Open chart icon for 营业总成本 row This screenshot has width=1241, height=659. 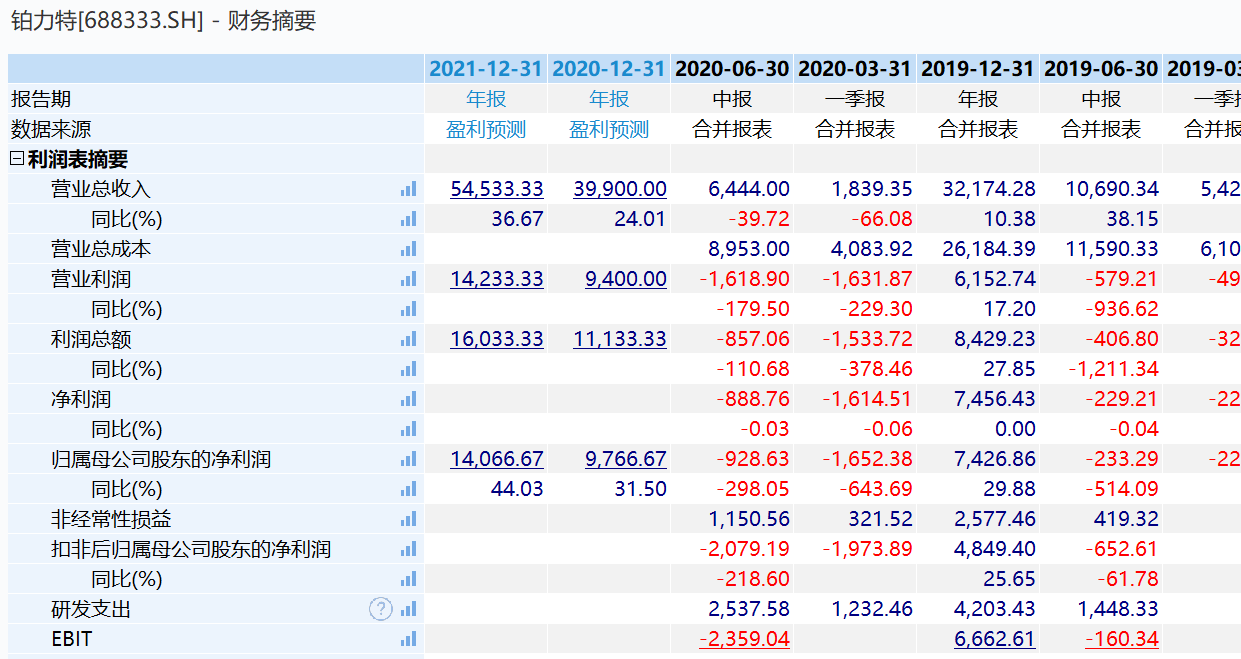[408, 249]
